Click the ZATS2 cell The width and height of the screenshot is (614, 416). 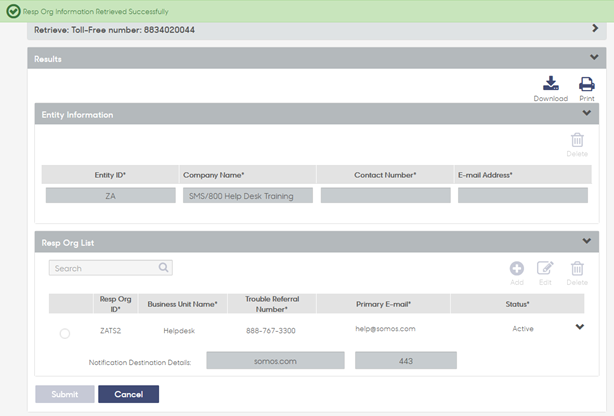click(x=110, y=331)
